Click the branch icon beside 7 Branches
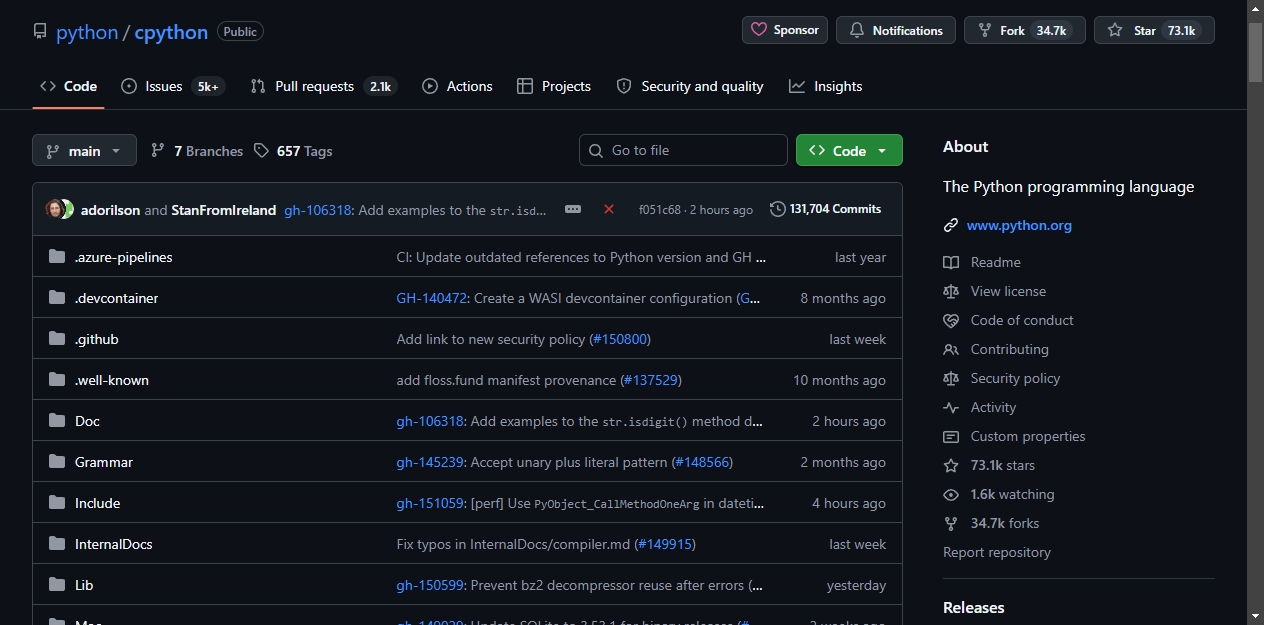This screenshot has width=1264, height=625. tap(158, 150)
